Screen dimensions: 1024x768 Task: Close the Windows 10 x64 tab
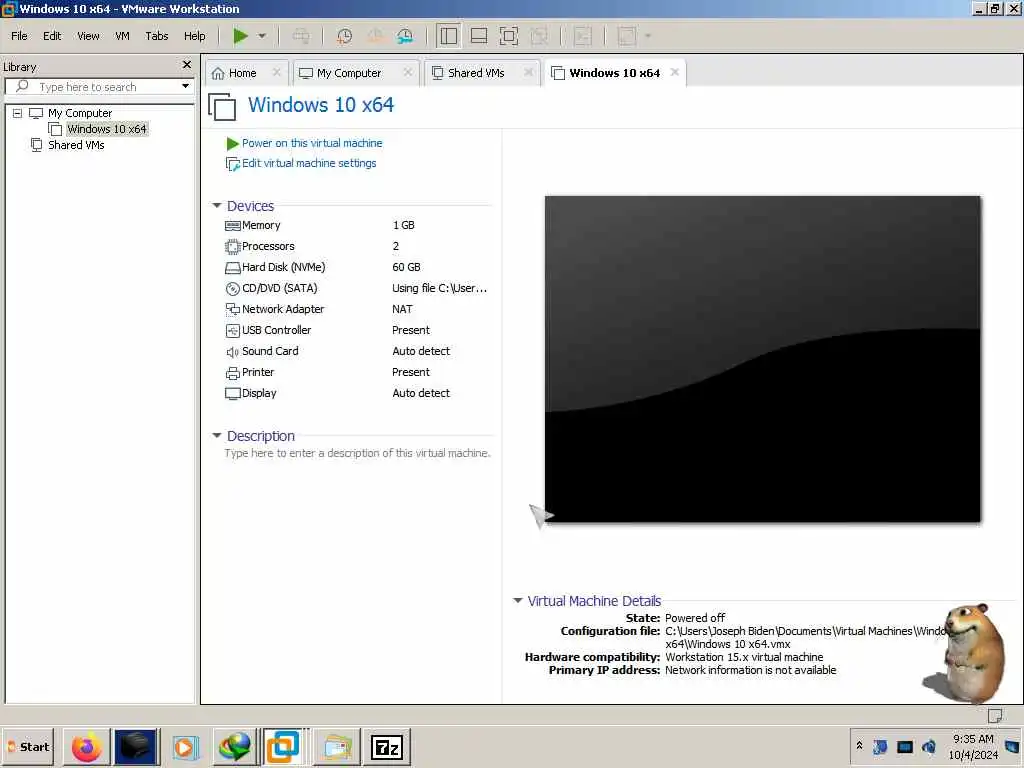tap(675, 72)
